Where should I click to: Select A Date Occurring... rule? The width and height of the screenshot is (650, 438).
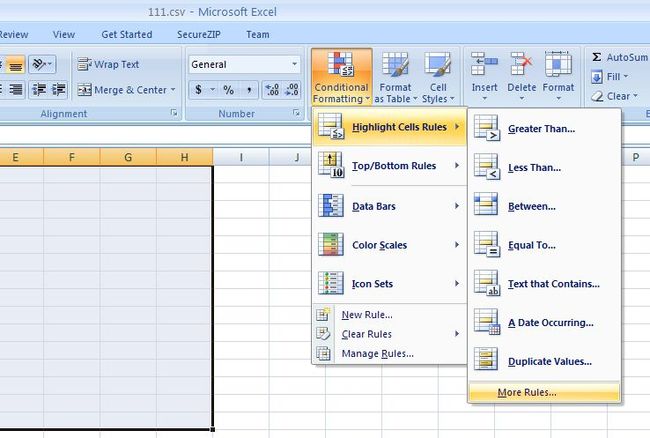coord(544,322)
